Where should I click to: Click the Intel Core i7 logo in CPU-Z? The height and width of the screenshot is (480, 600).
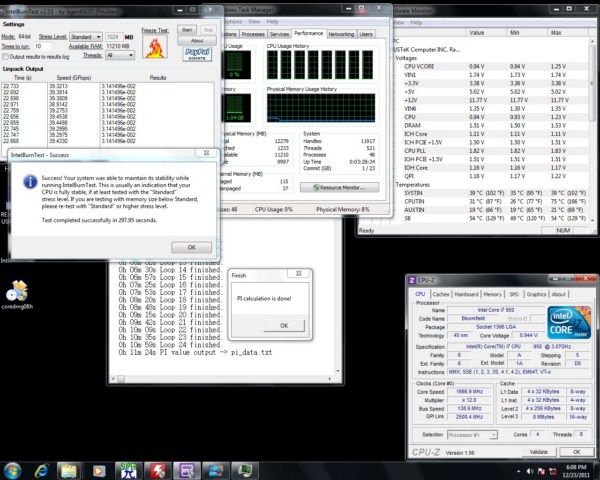click(569, 322)
